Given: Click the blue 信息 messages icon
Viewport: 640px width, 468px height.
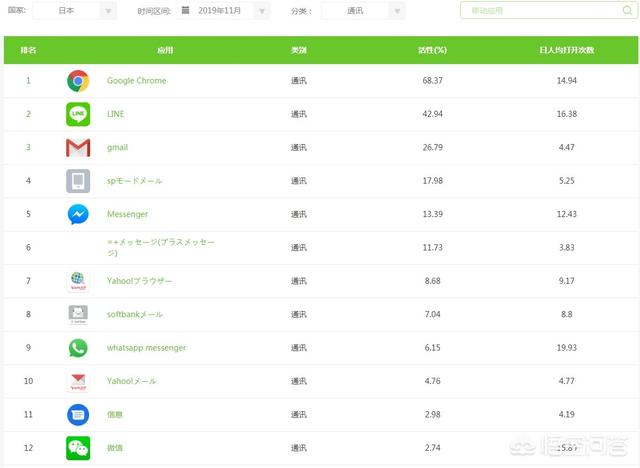Looking at the screenshot, I should pos(78,415).
